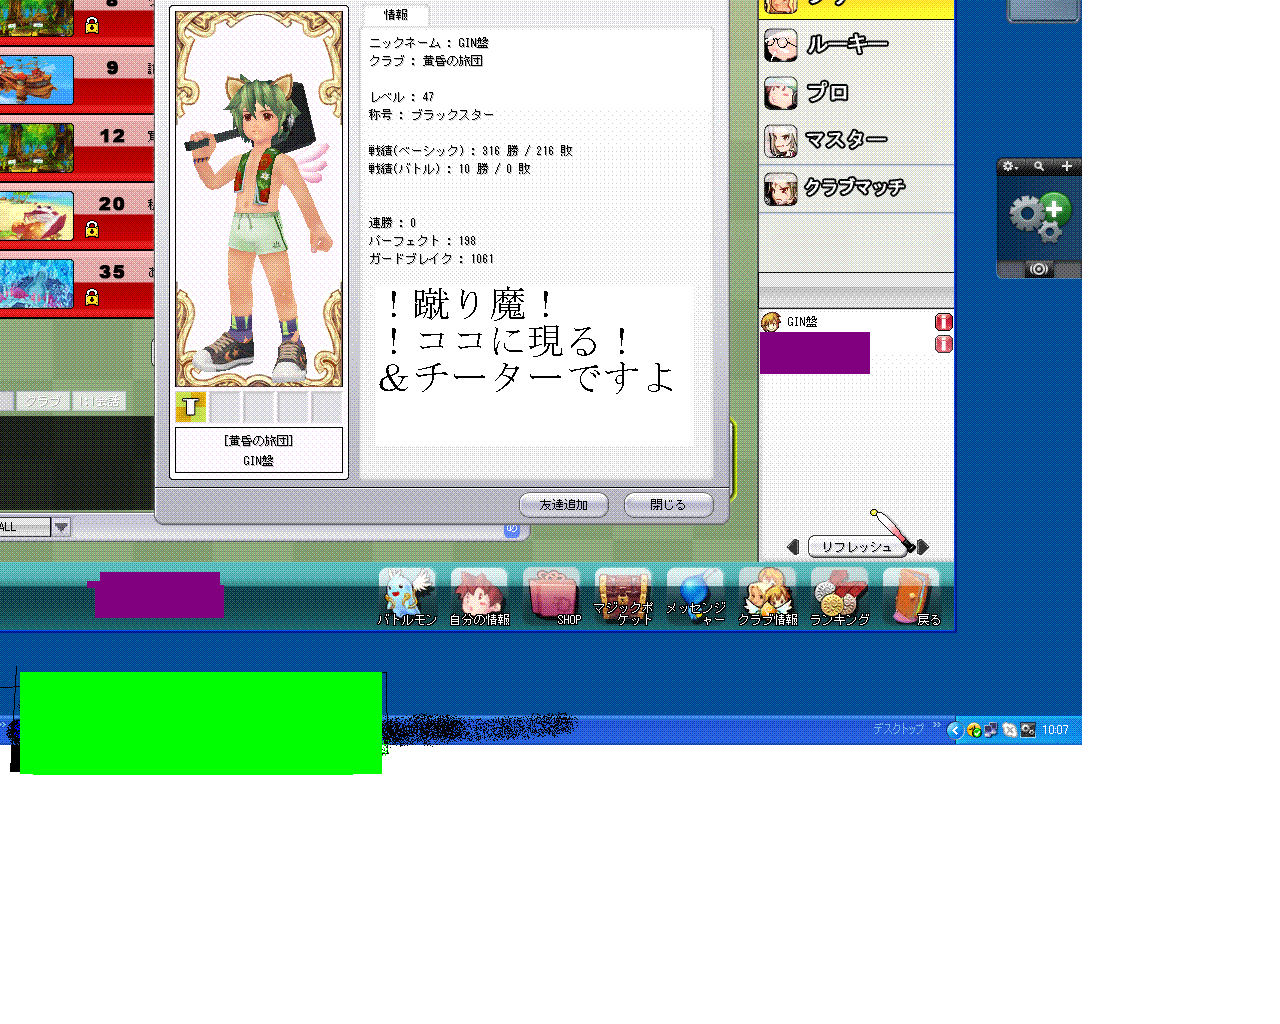Screen dimensions: 1280x1024
Task: Click the 戻る door icon
Action: pyautogui.click(x=911, y=596)
